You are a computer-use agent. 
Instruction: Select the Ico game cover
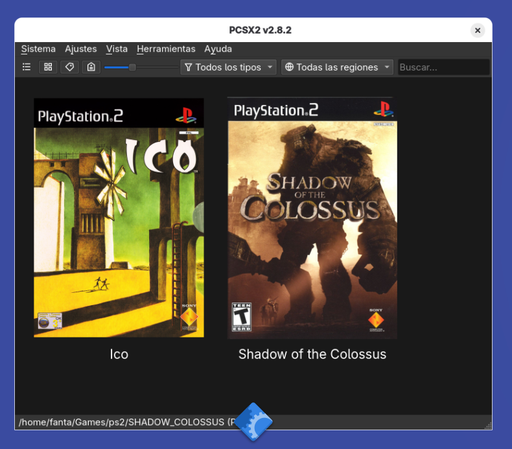[x=119, y=218]
